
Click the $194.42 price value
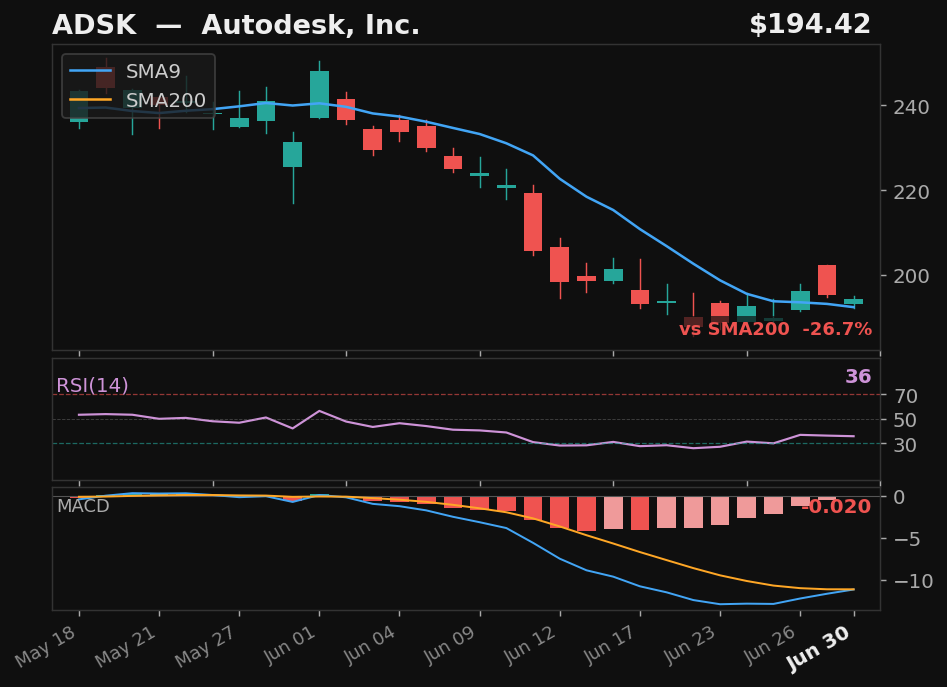810,25
